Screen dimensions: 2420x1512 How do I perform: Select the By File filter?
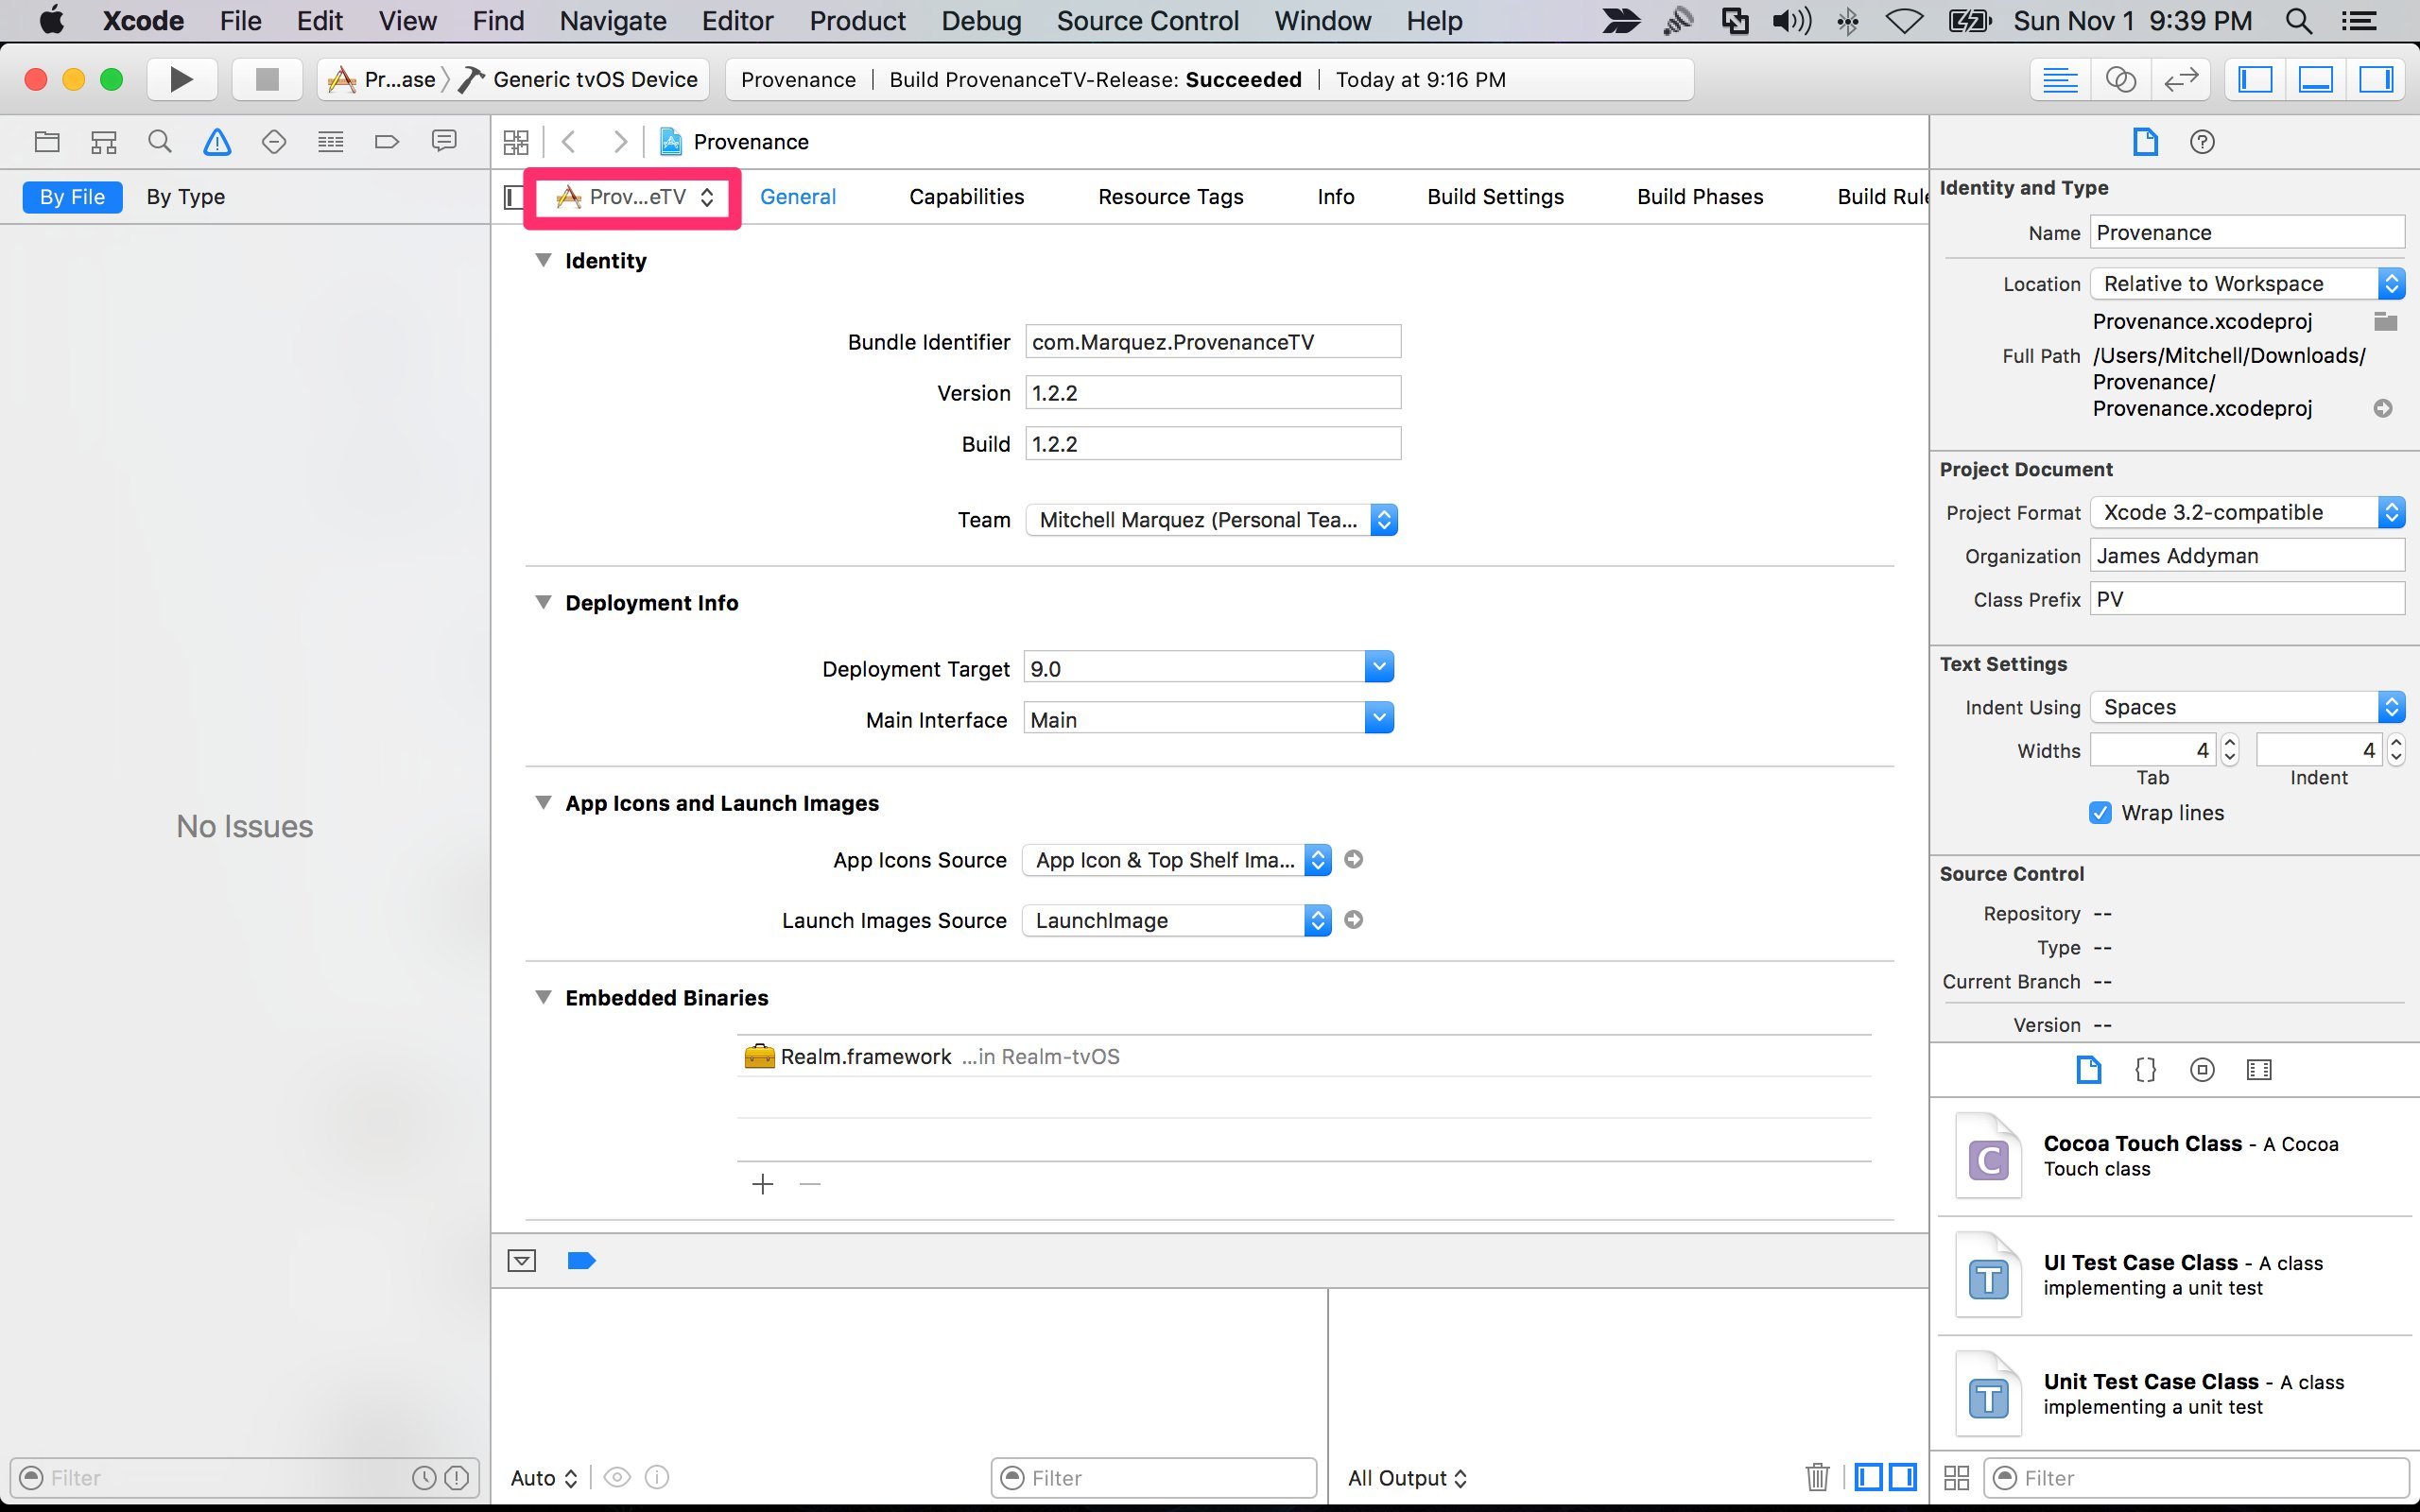click(x=72, y=197)
